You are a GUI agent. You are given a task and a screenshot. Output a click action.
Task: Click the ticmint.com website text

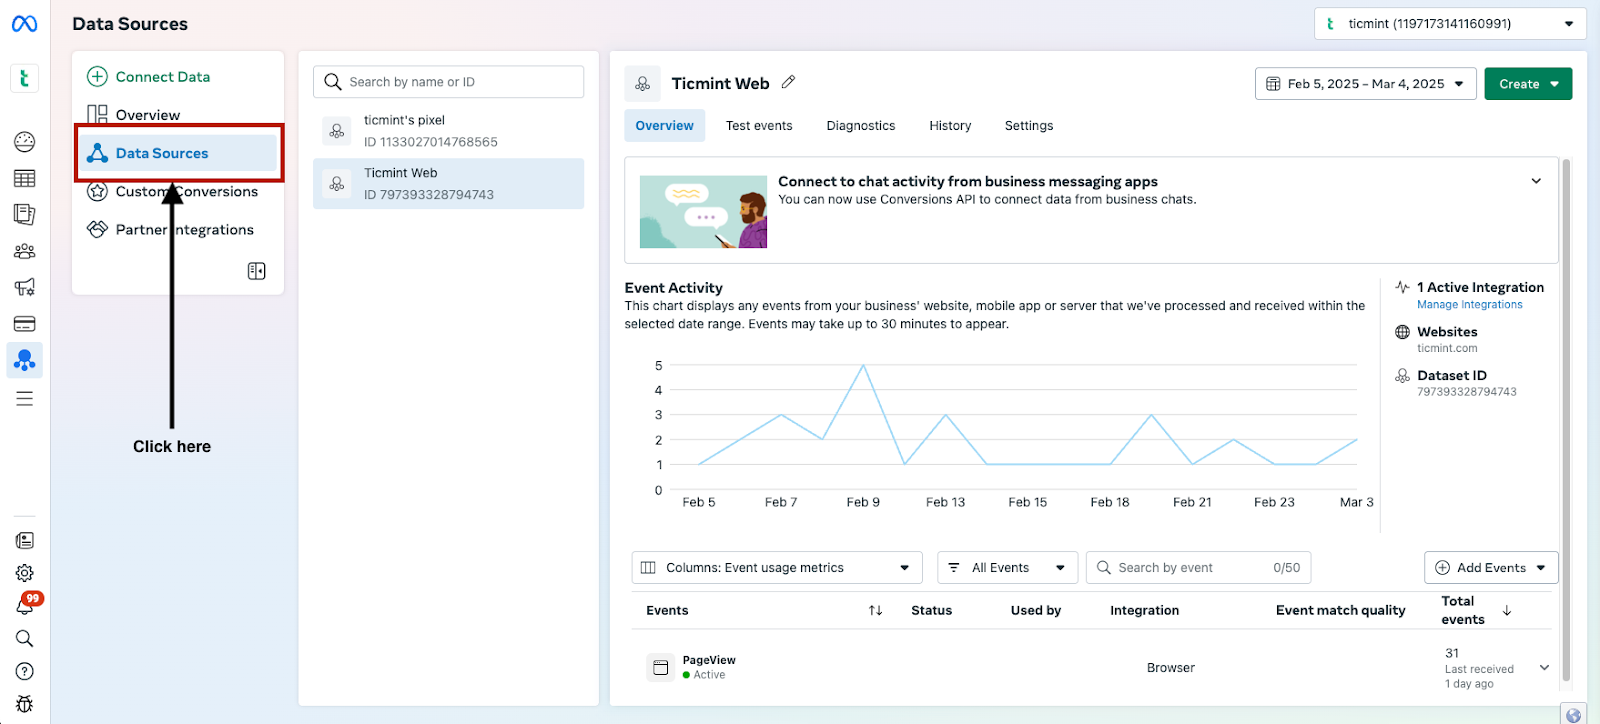coord(1447,348)
